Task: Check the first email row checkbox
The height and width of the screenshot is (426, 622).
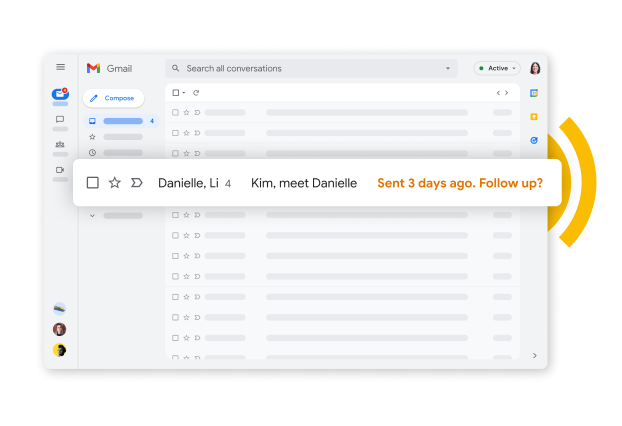Action: click(175, 113)
